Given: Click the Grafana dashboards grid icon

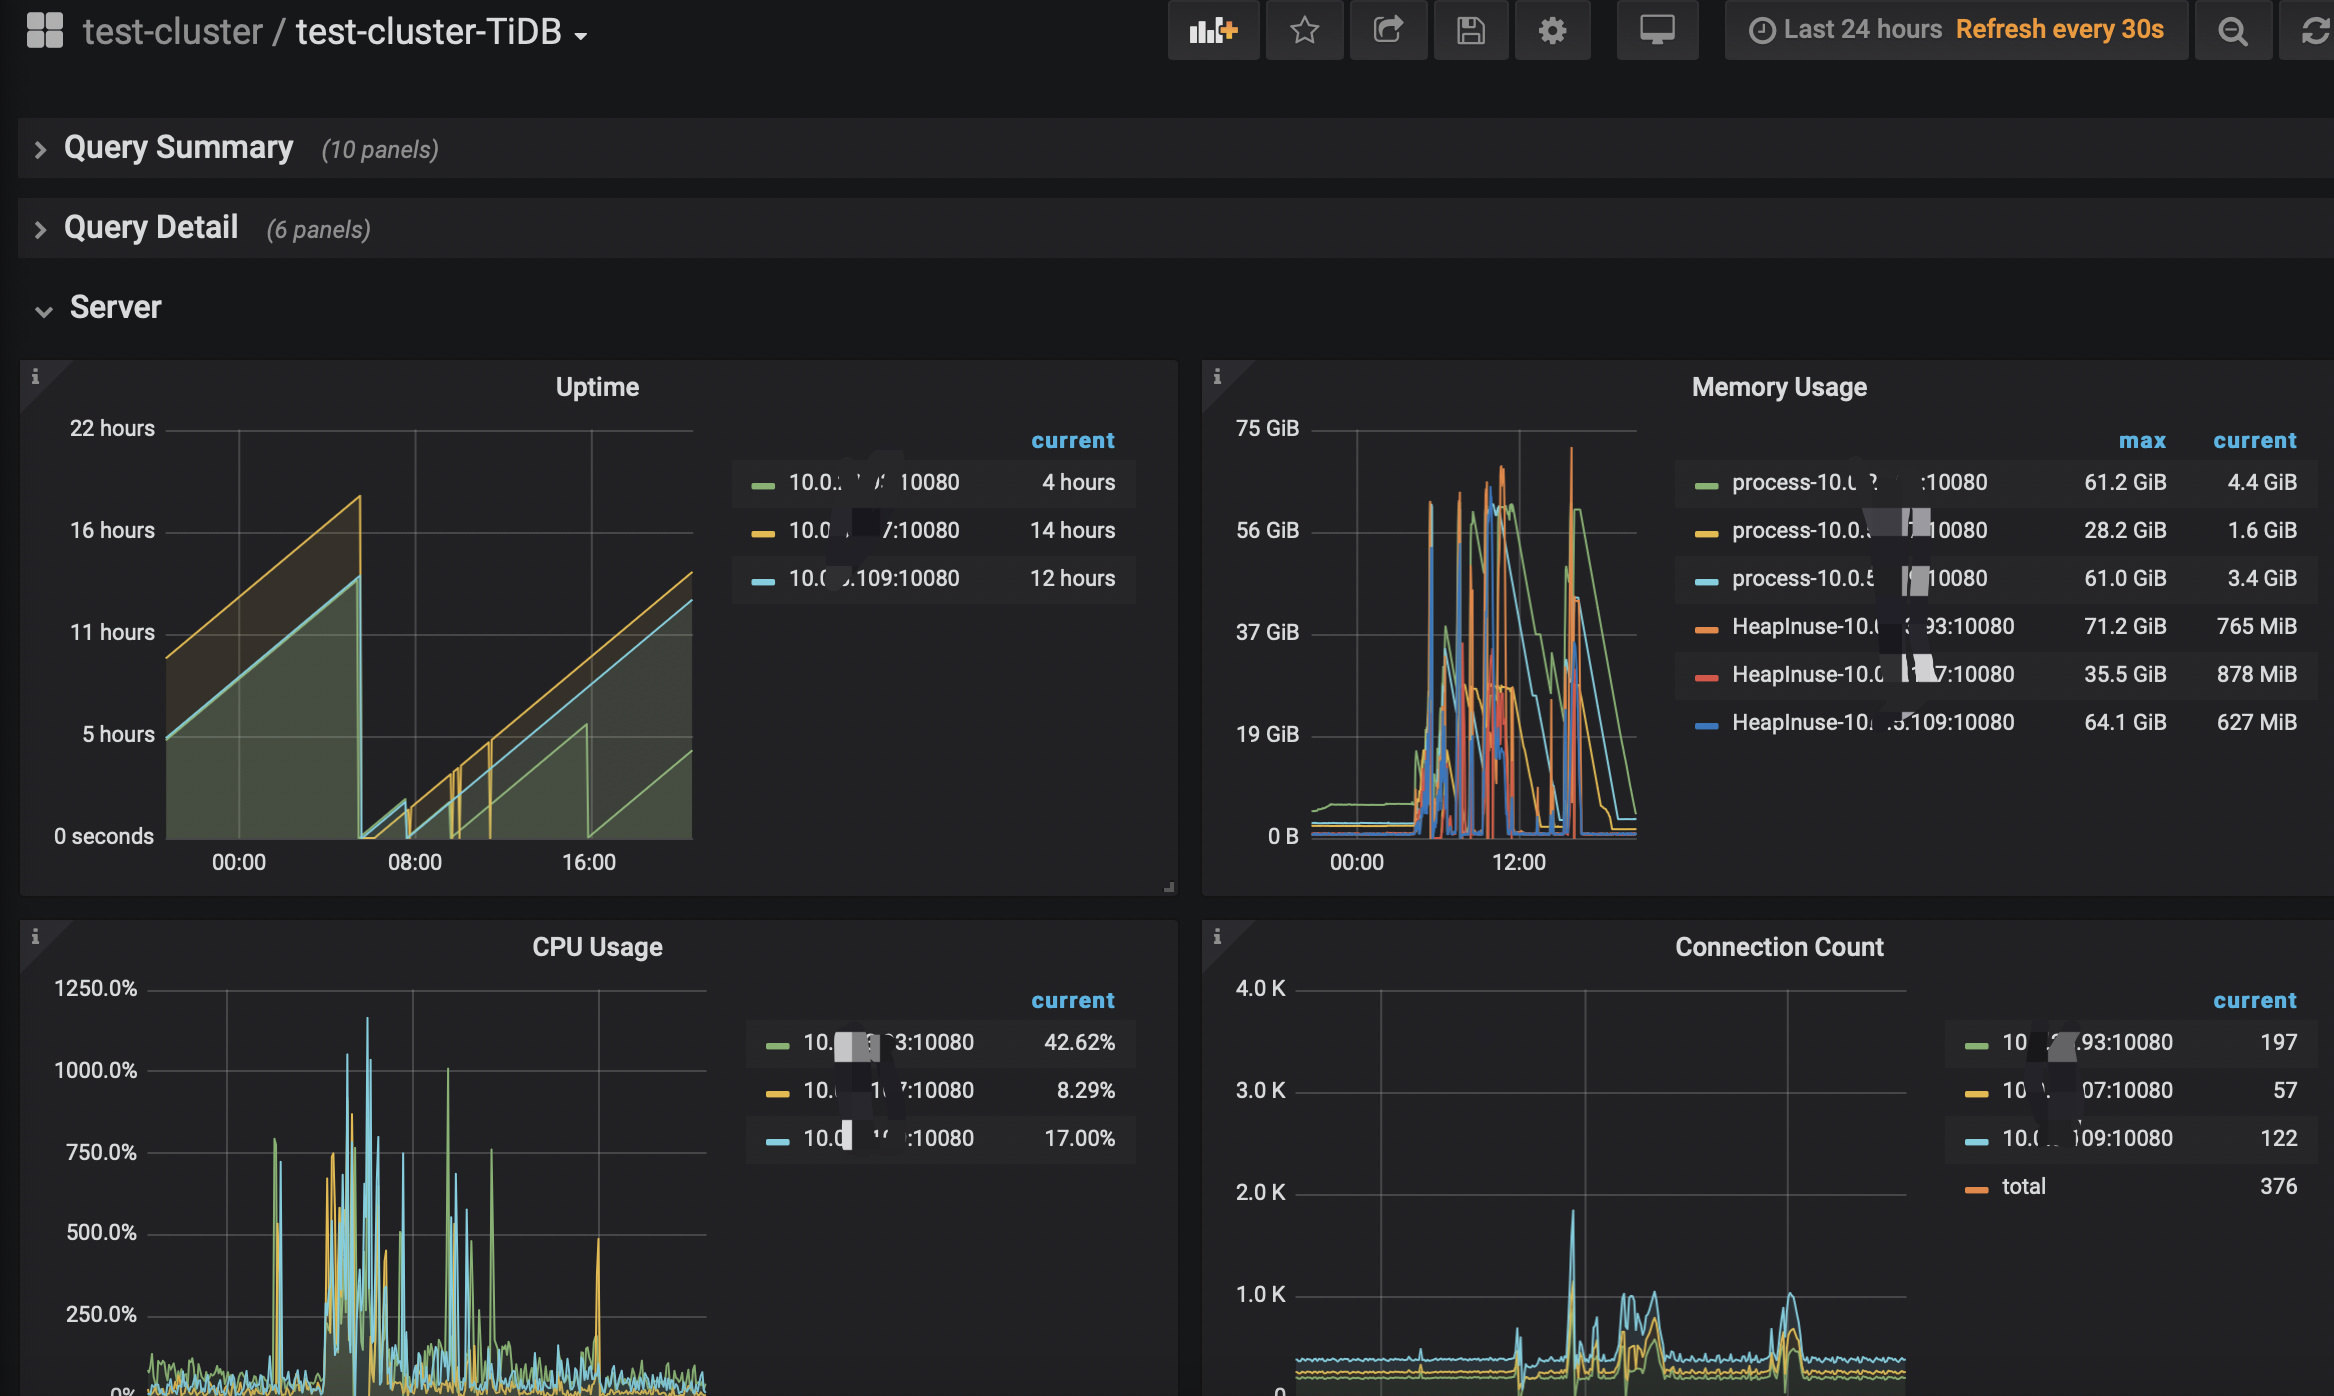Looking at the screenshot, I should [x=45, y=31].
